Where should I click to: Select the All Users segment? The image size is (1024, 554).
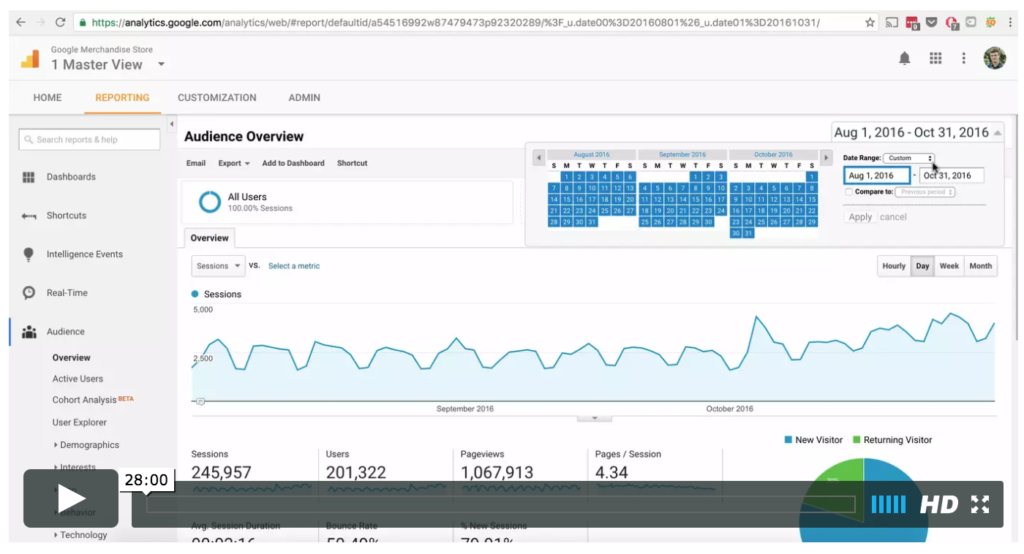tap(347, 202)
